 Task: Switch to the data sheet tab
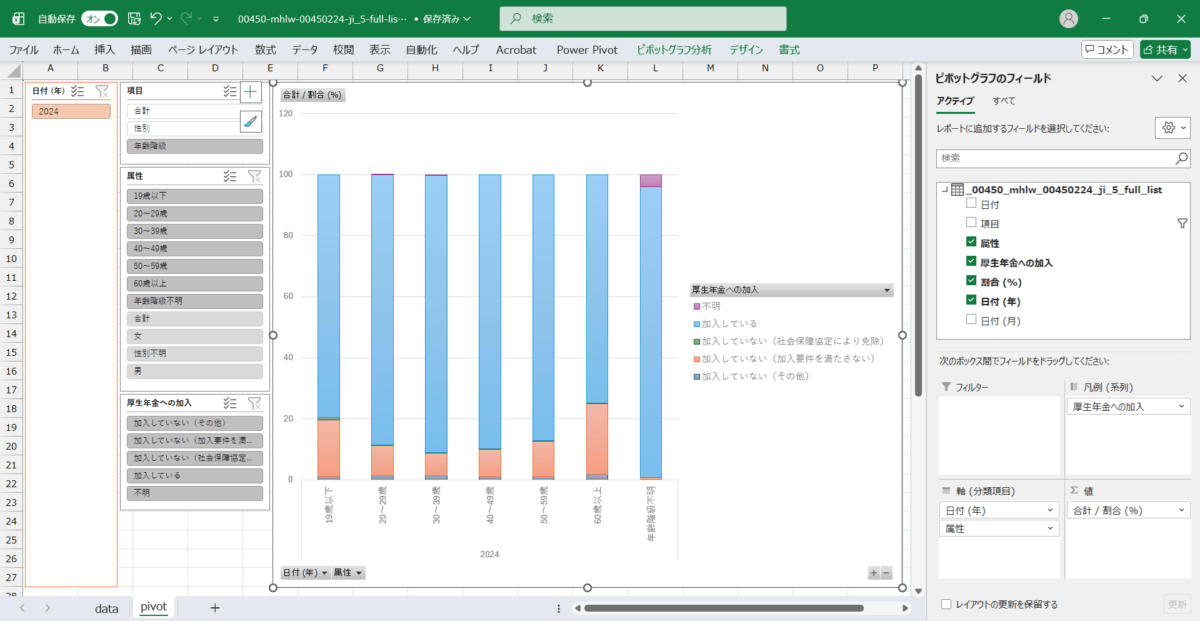pyautogui.click(x=106, y=607)
